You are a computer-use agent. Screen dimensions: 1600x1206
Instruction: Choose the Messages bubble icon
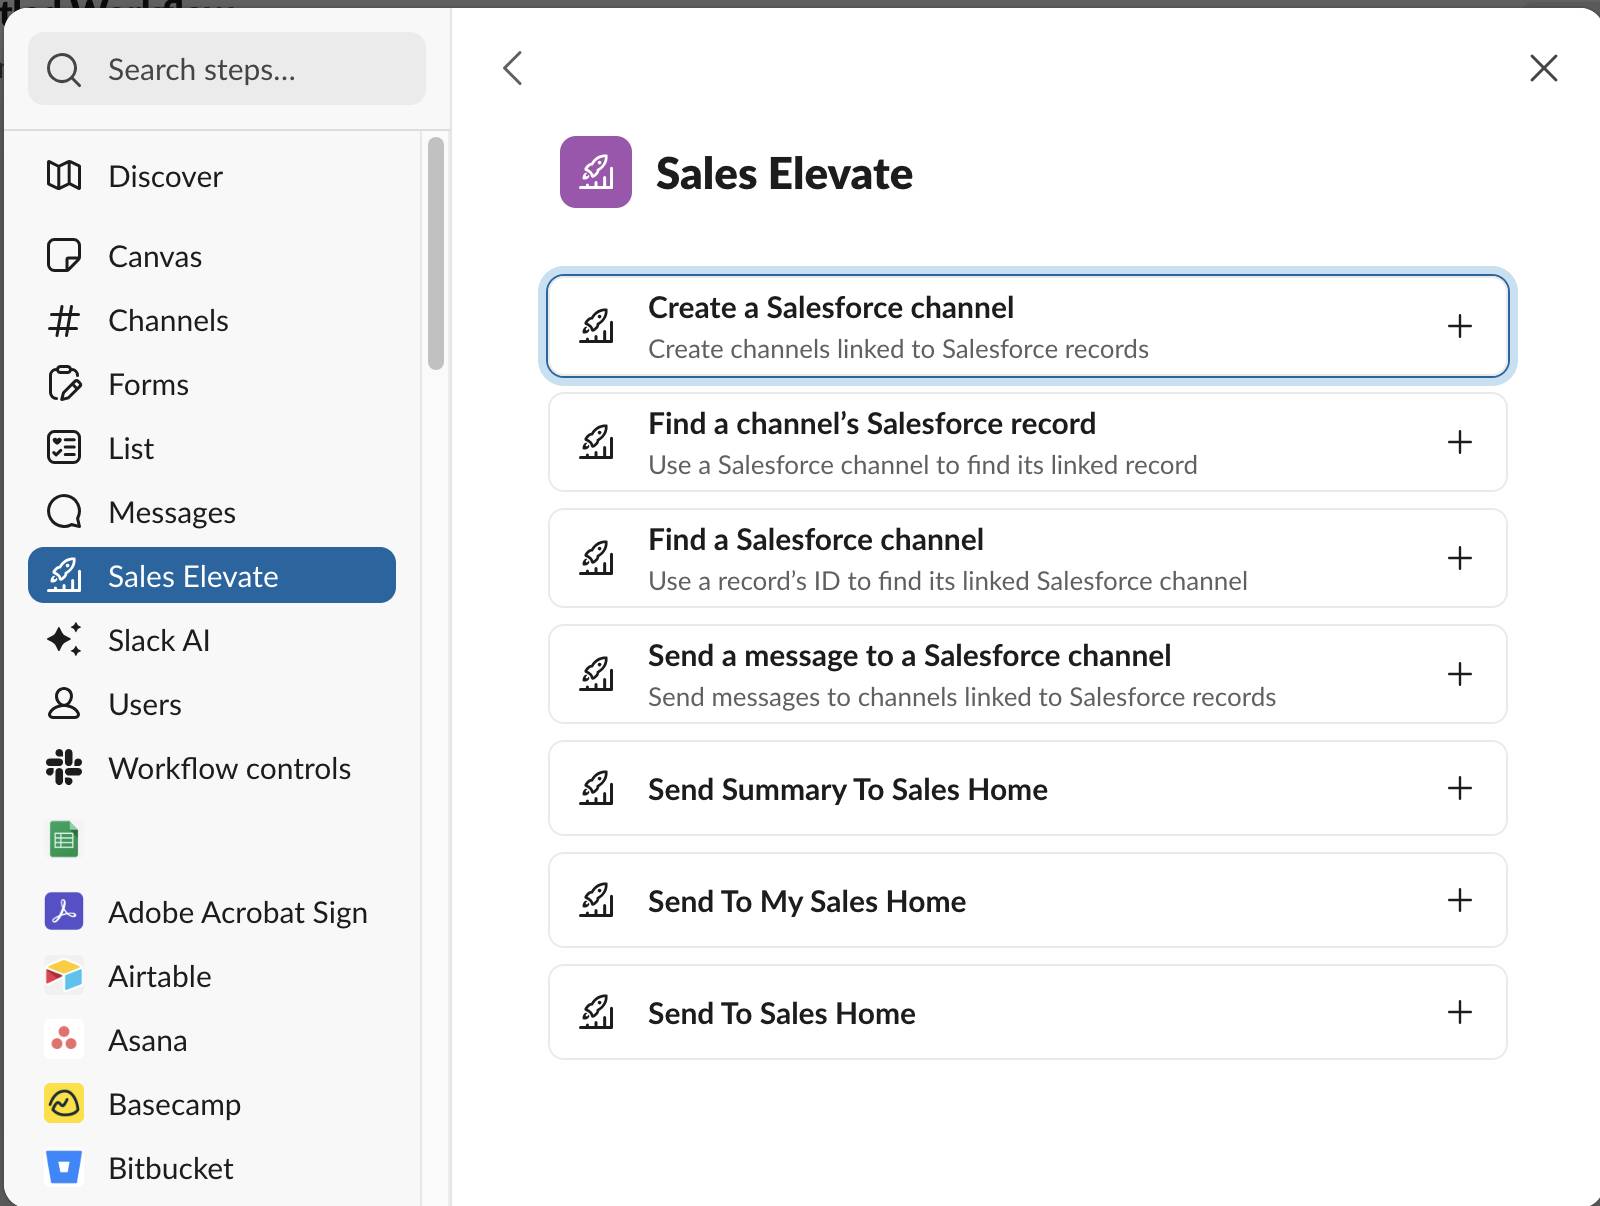[64, 512]
